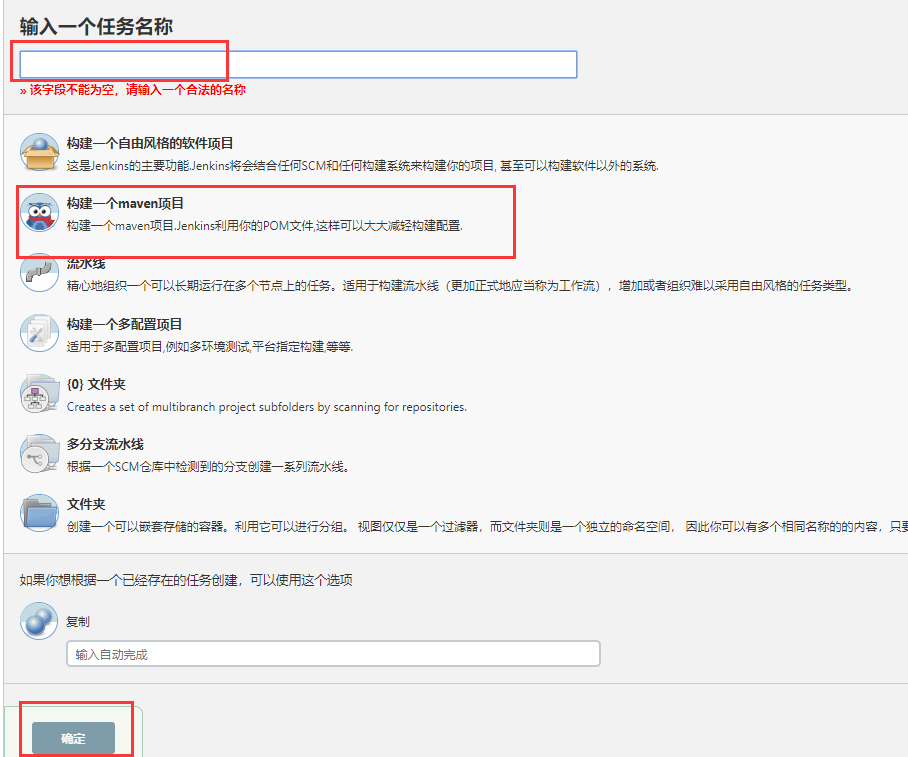Click the 复制 copy spheres icon
The image size is (908, 757).
click(x=39, y=621)
